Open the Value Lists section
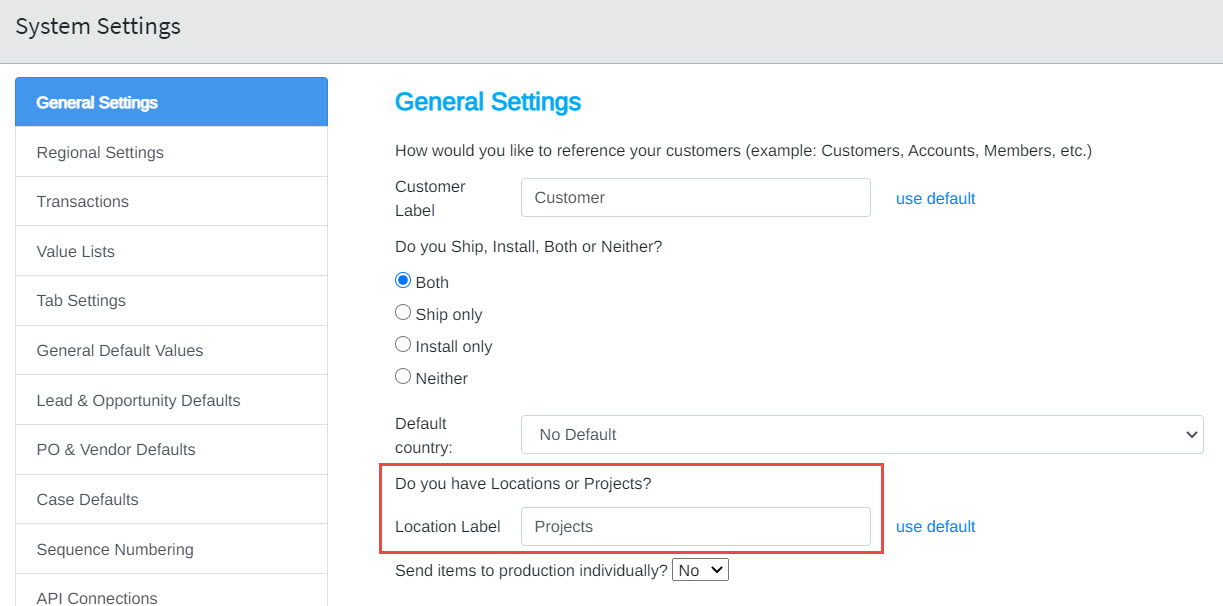 (74, 251)
